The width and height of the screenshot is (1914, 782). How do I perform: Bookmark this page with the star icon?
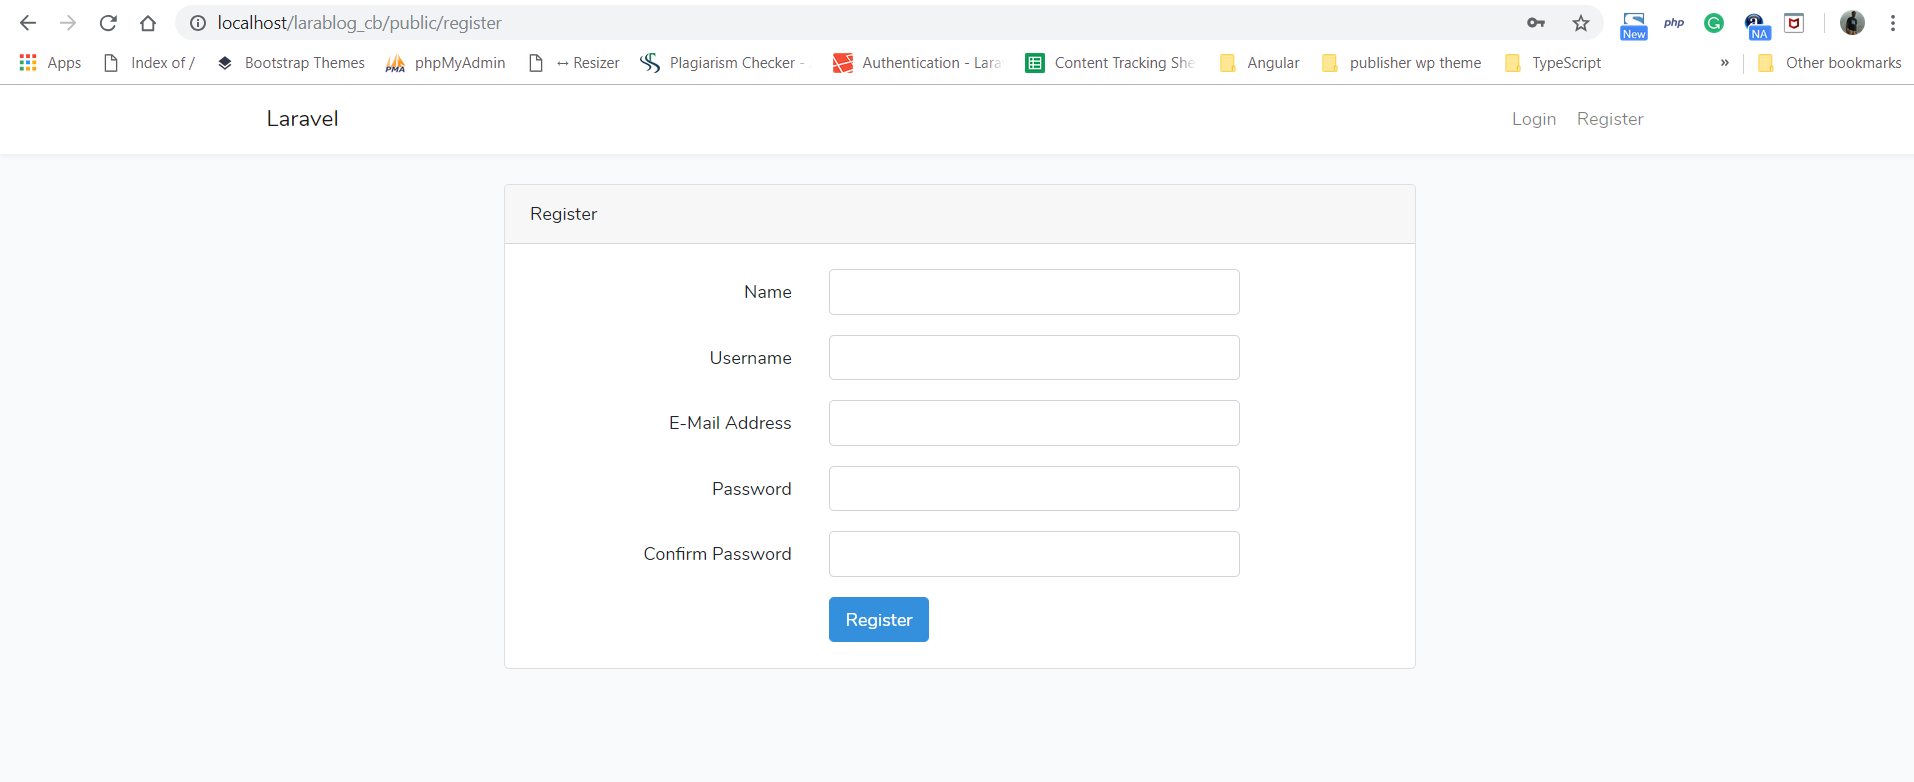pyautogui.click(x=1581, y=22)
